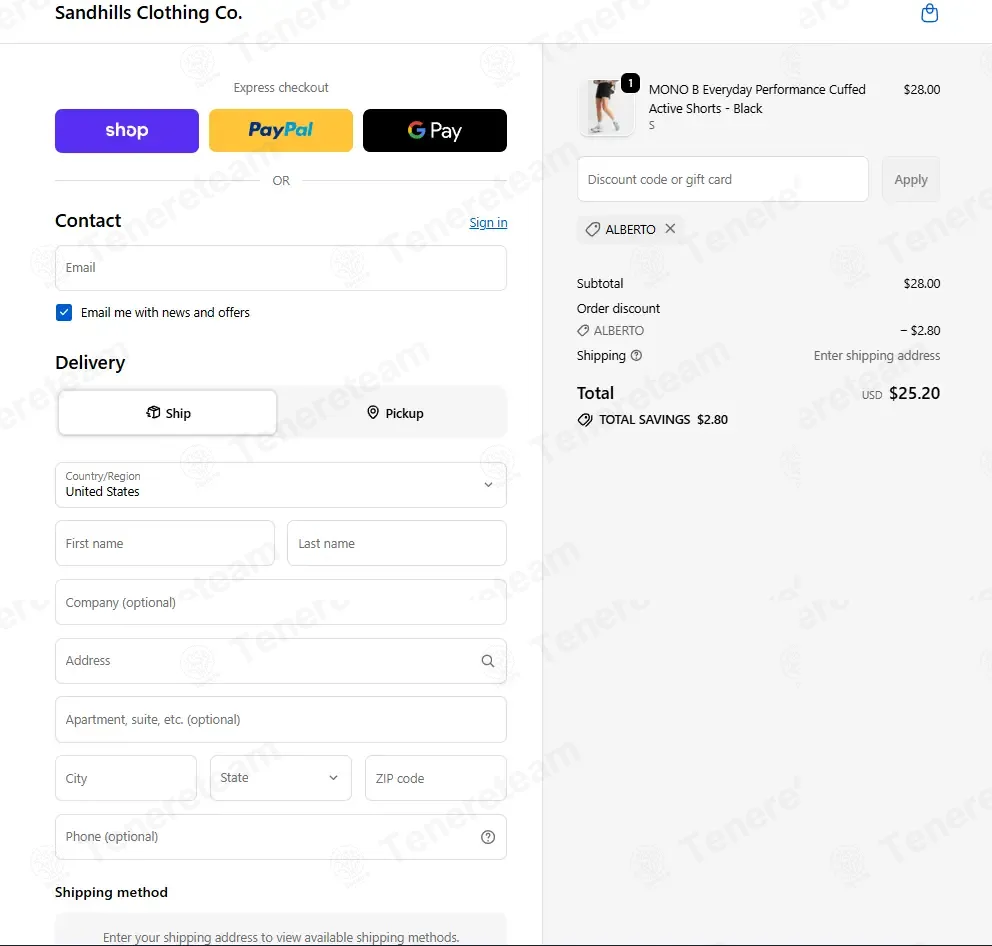This screenshot has width=992, height=946.
Task: Click the Total amount $25.20
Action: [x=914, y=394]
